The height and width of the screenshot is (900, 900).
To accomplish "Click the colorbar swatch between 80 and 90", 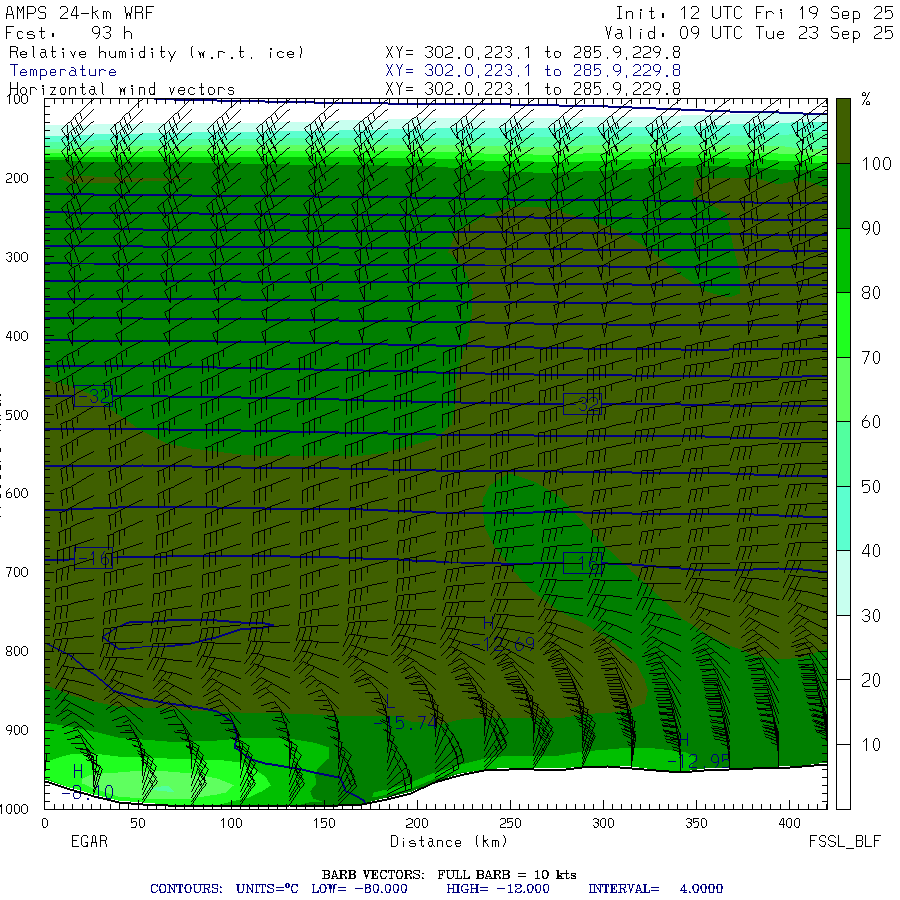I will [843, 261].
